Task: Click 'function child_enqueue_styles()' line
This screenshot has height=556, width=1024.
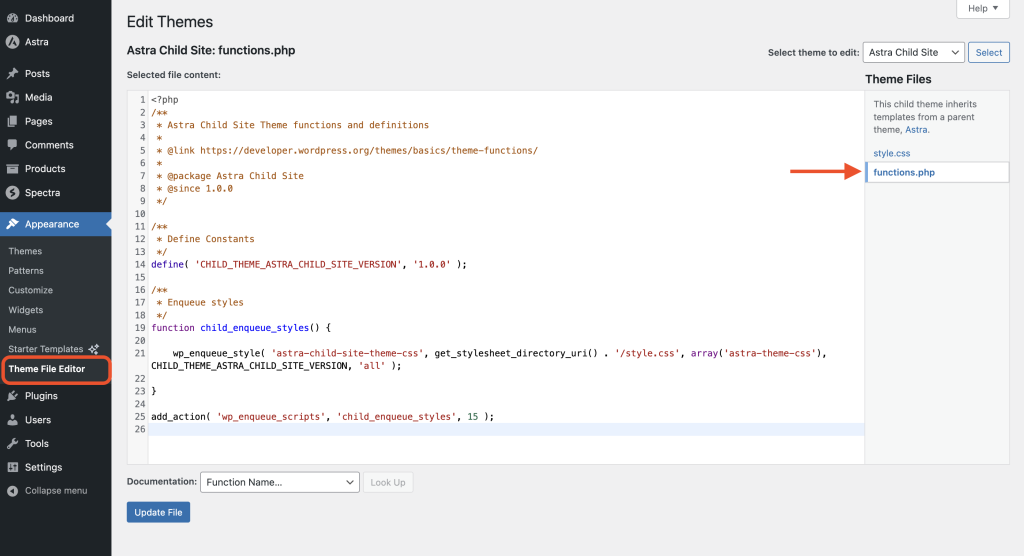Action: point(241,328)
